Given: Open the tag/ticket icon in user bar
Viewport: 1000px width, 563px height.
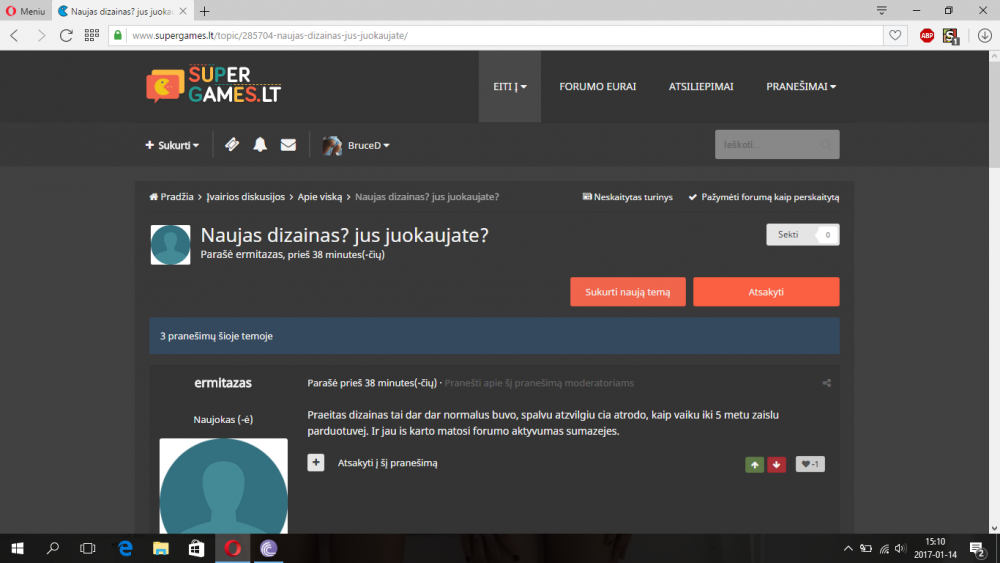Looking at the screenshot, I should tap(232, 145).
